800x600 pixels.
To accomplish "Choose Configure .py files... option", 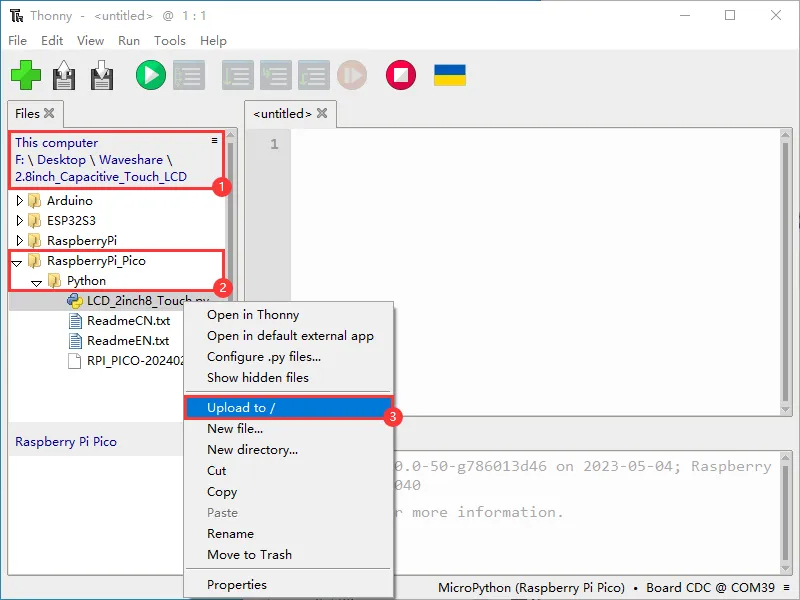I will (288, 357).
